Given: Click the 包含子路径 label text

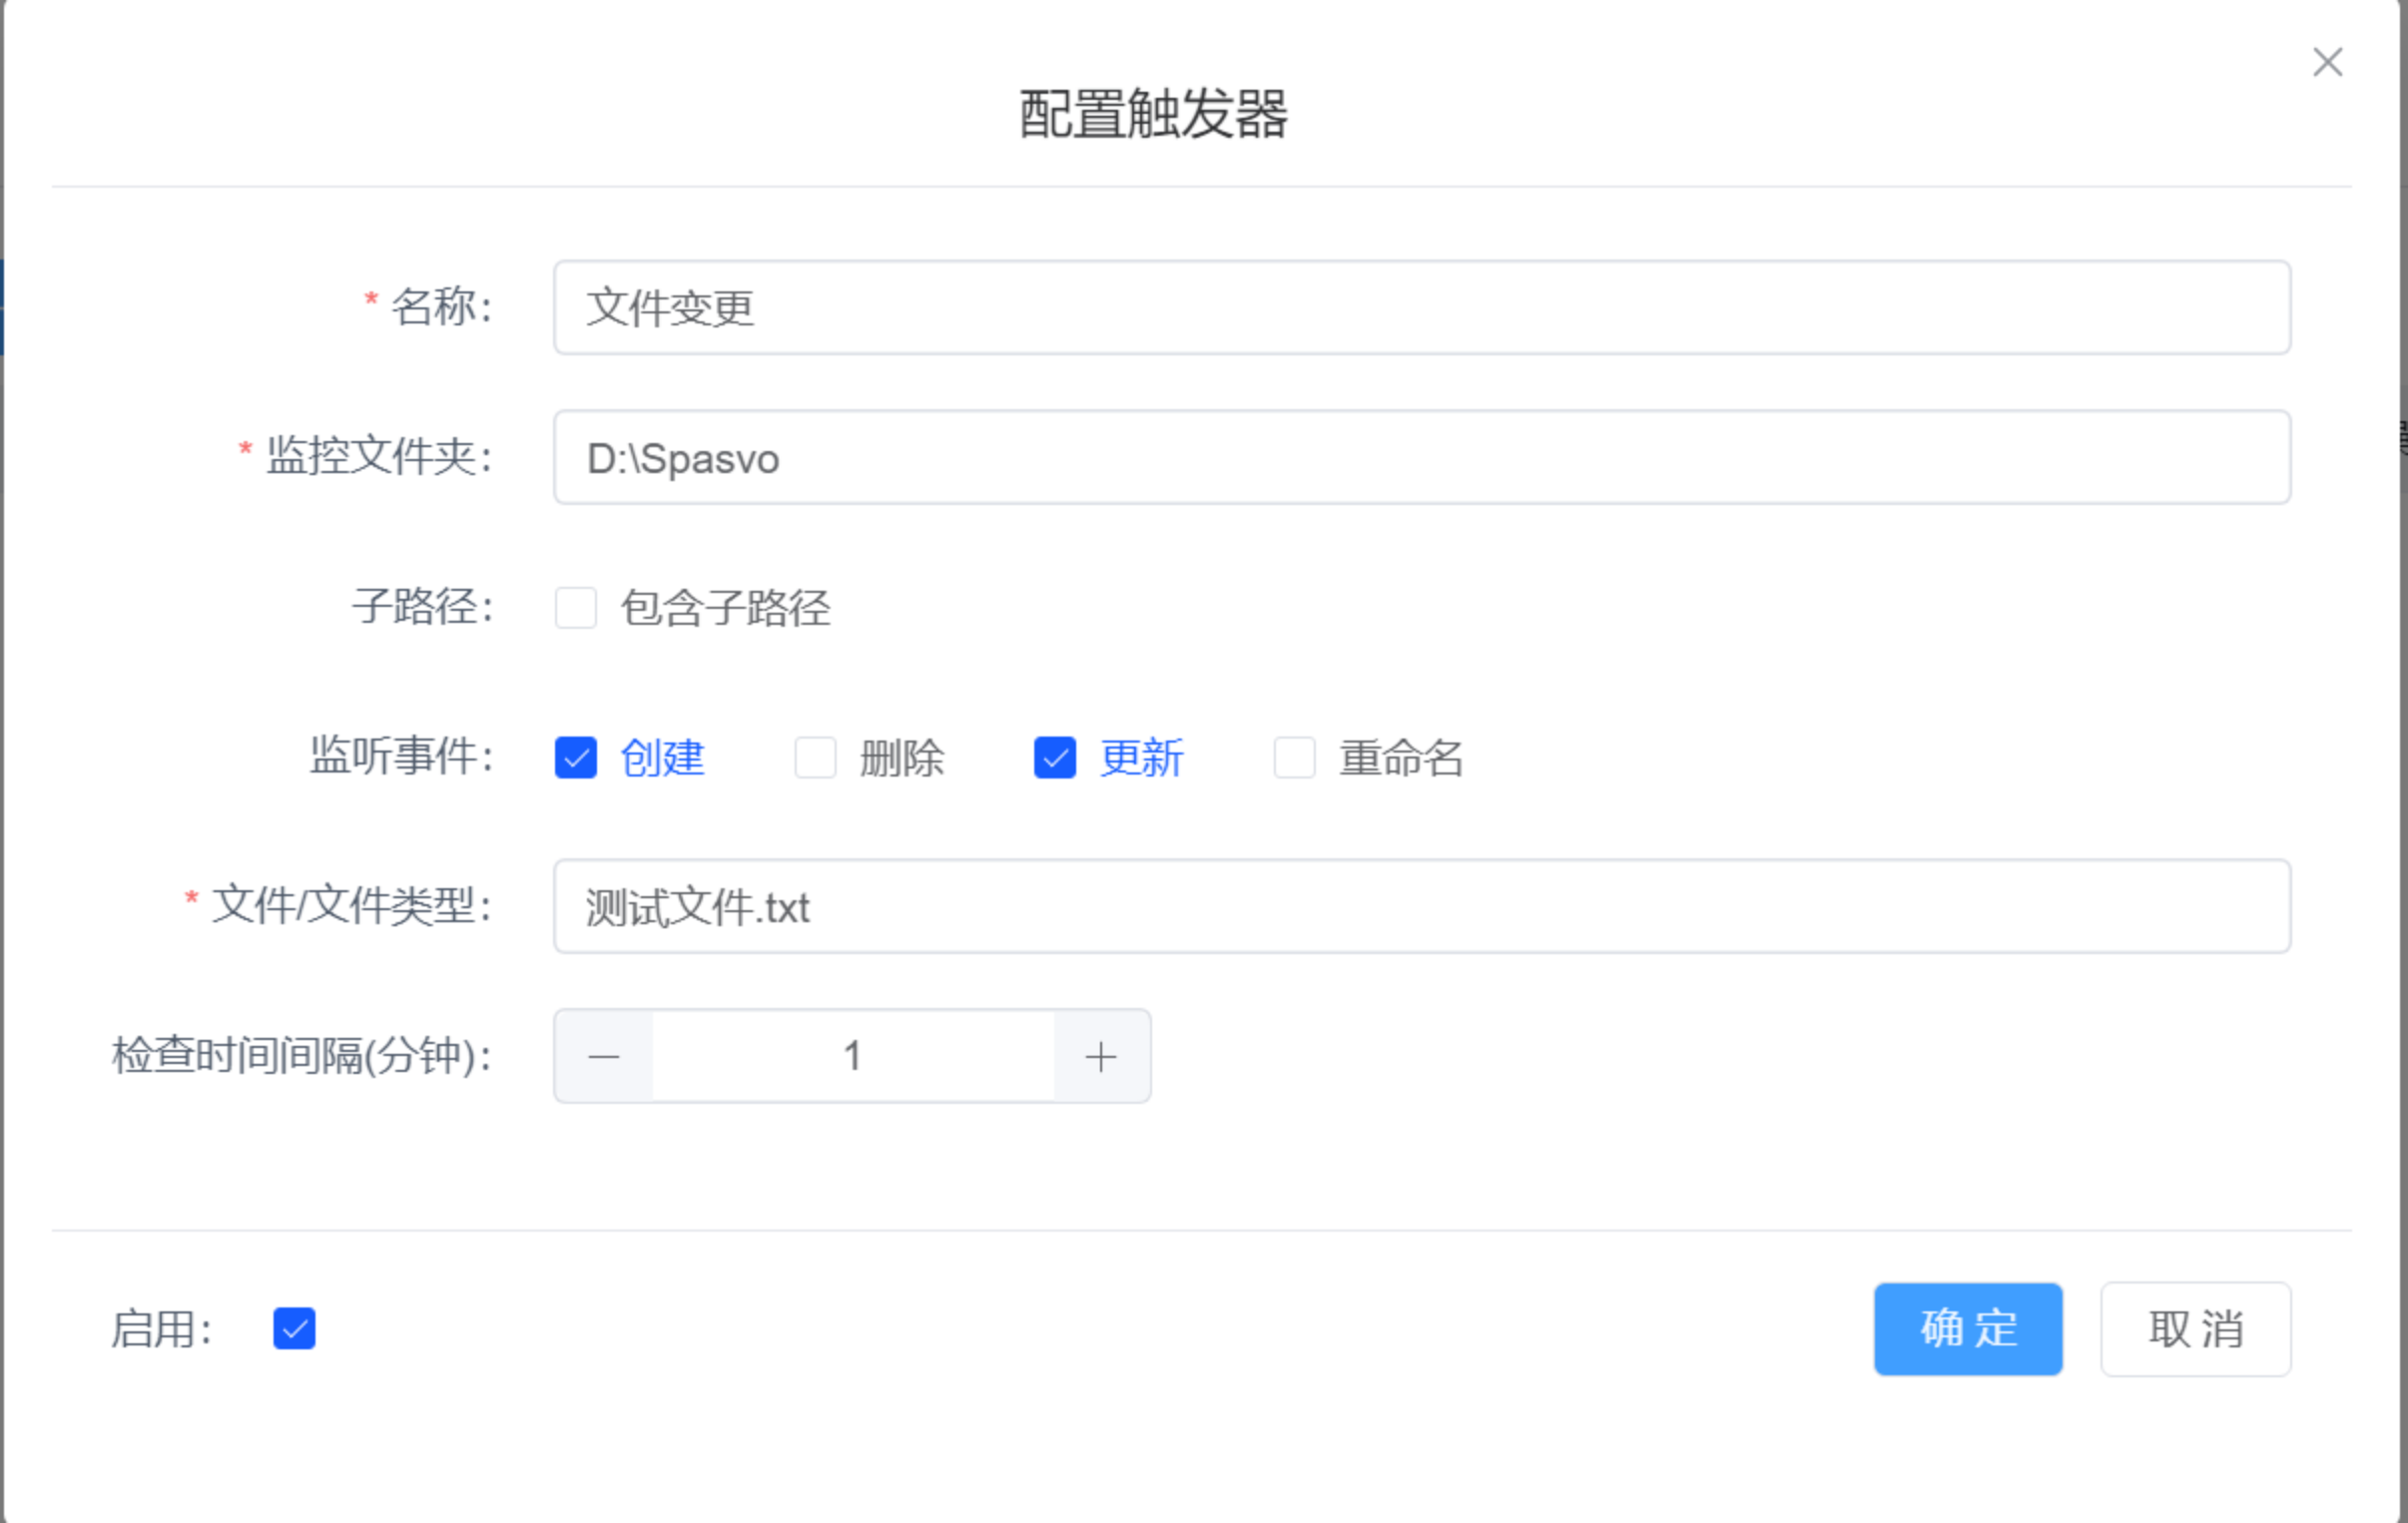Looking at the screenshot, I should (725, 608).
